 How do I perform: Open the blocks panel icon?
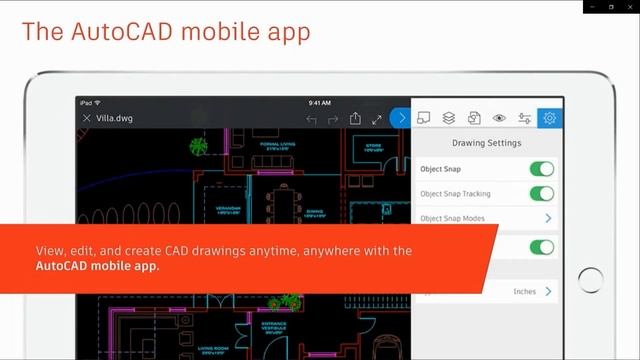(x=474, y=118)
